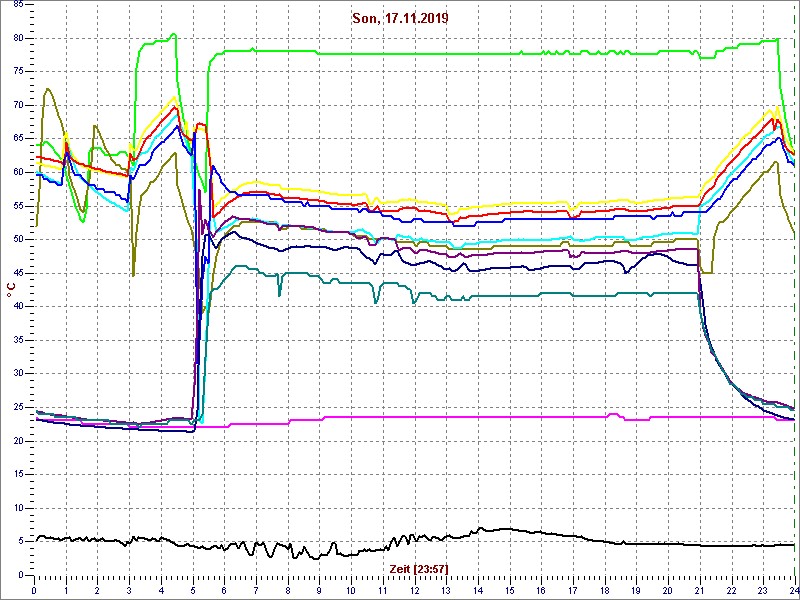The image size is (800, 600).
Task: Click hour label 7 on time axis
Action: (256, 589)
